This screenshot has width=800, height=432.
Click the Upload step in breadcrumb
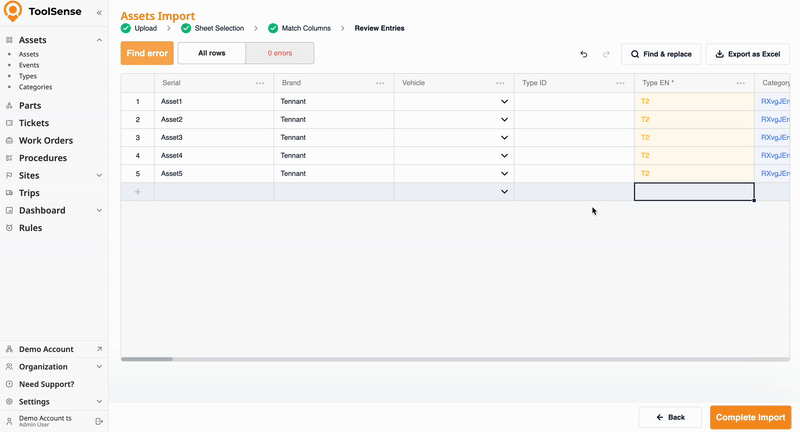(139, 28)
